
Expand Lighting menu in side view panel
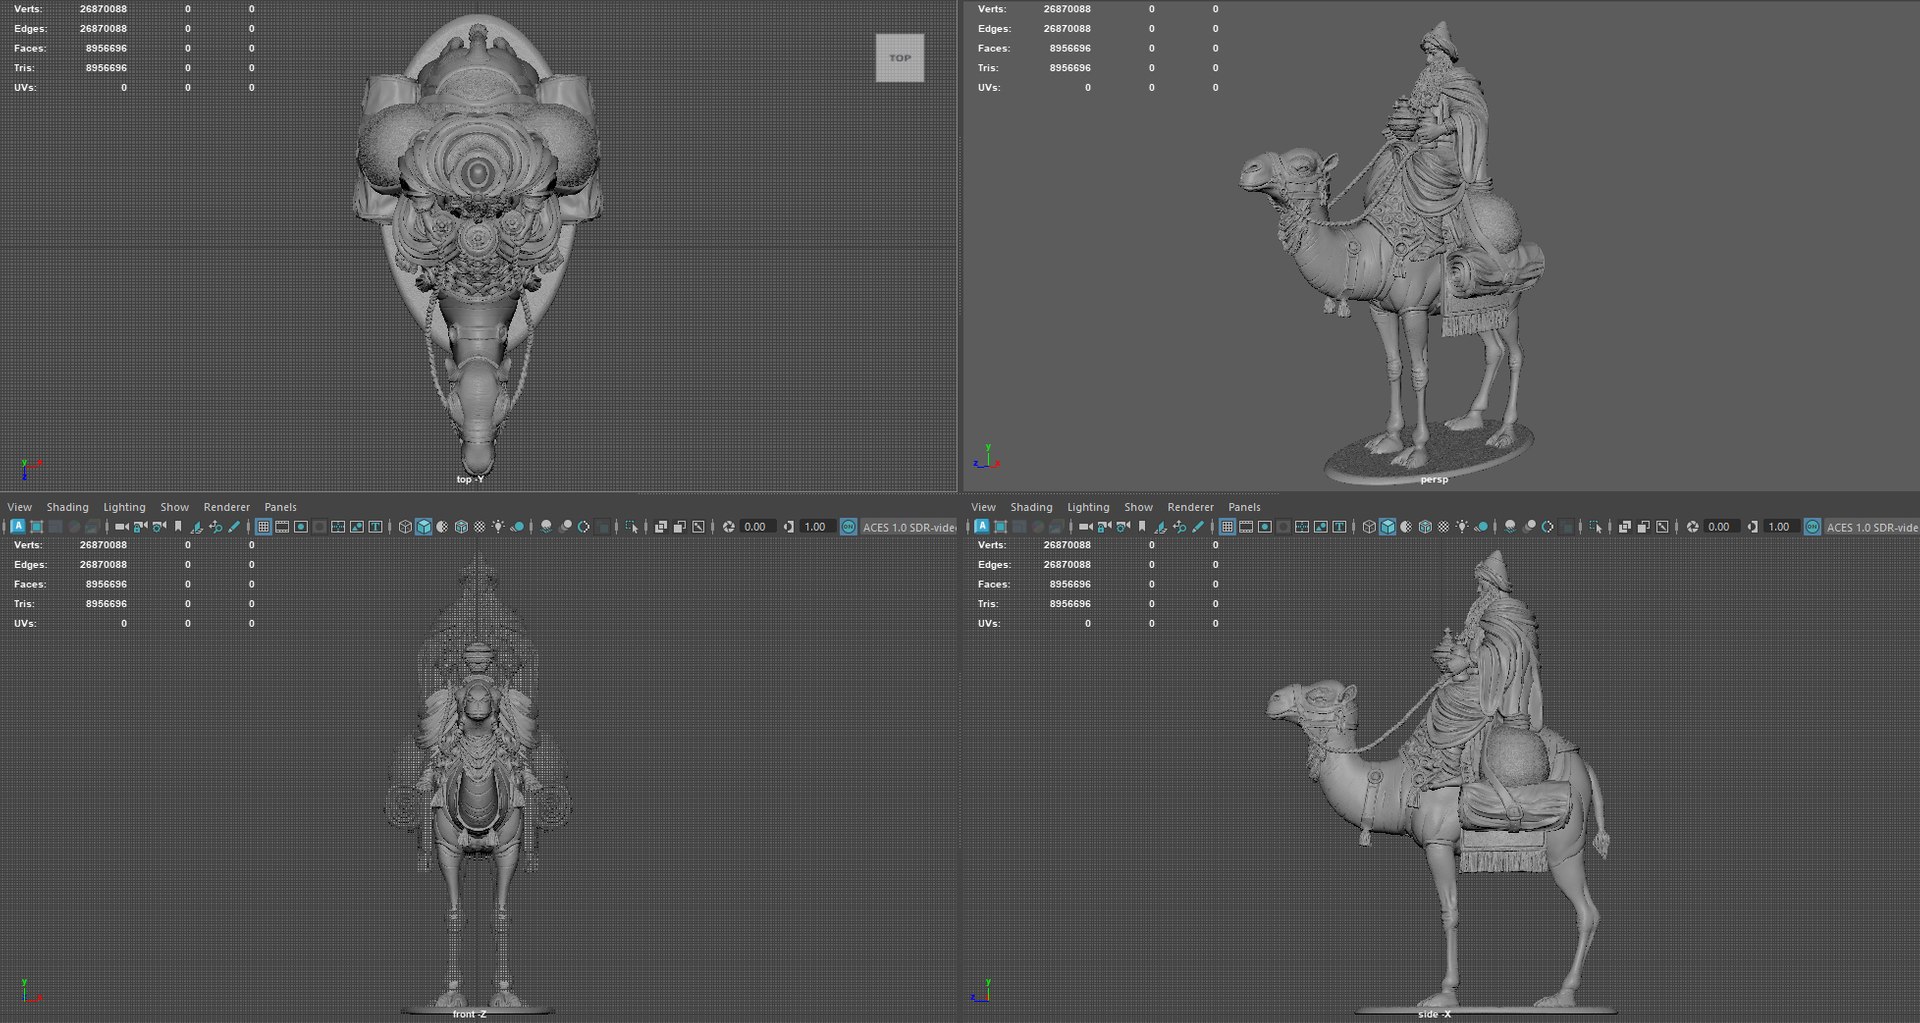tap(1088, 507)
